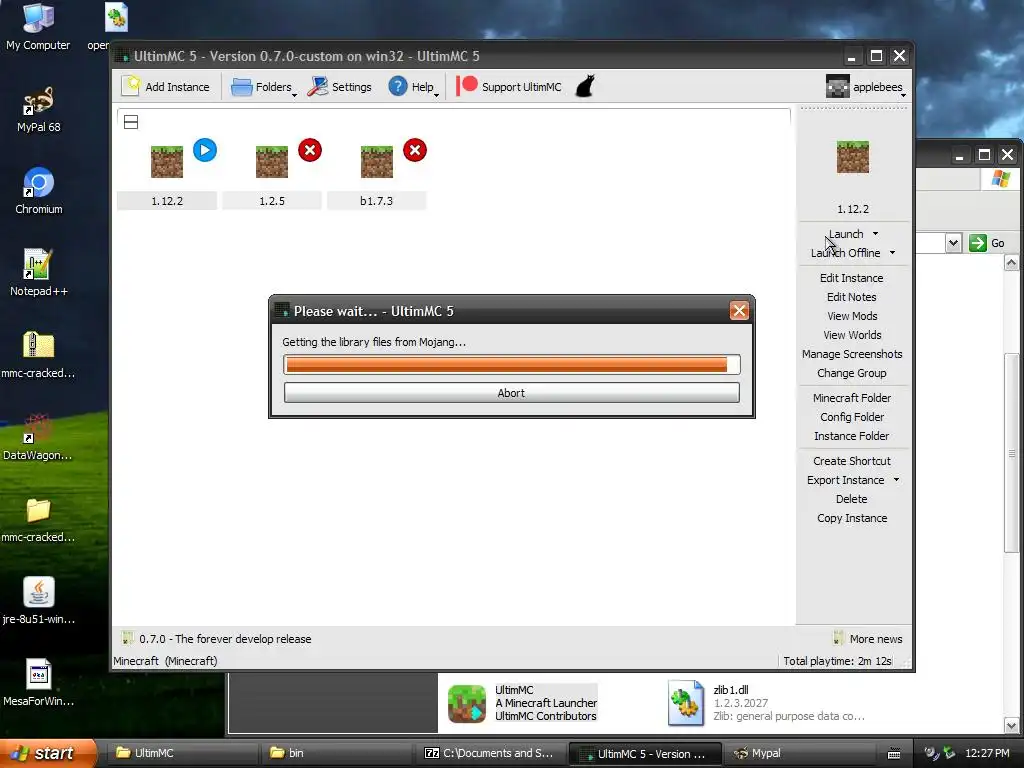Open the Instance Folder sidebar entry
Viewport: 1024px width, 768px height.
point(852,436)
